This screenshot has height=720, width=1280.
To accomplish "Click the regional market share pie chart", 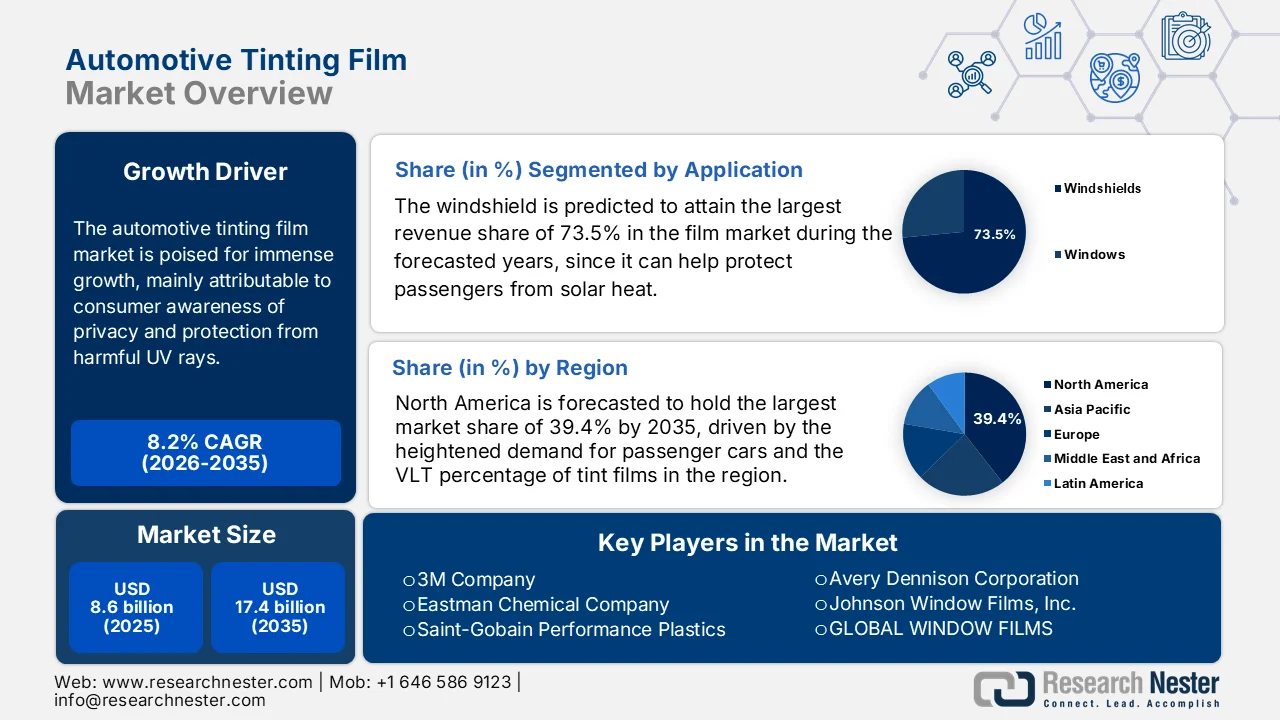I will click(x=963, y=433).
